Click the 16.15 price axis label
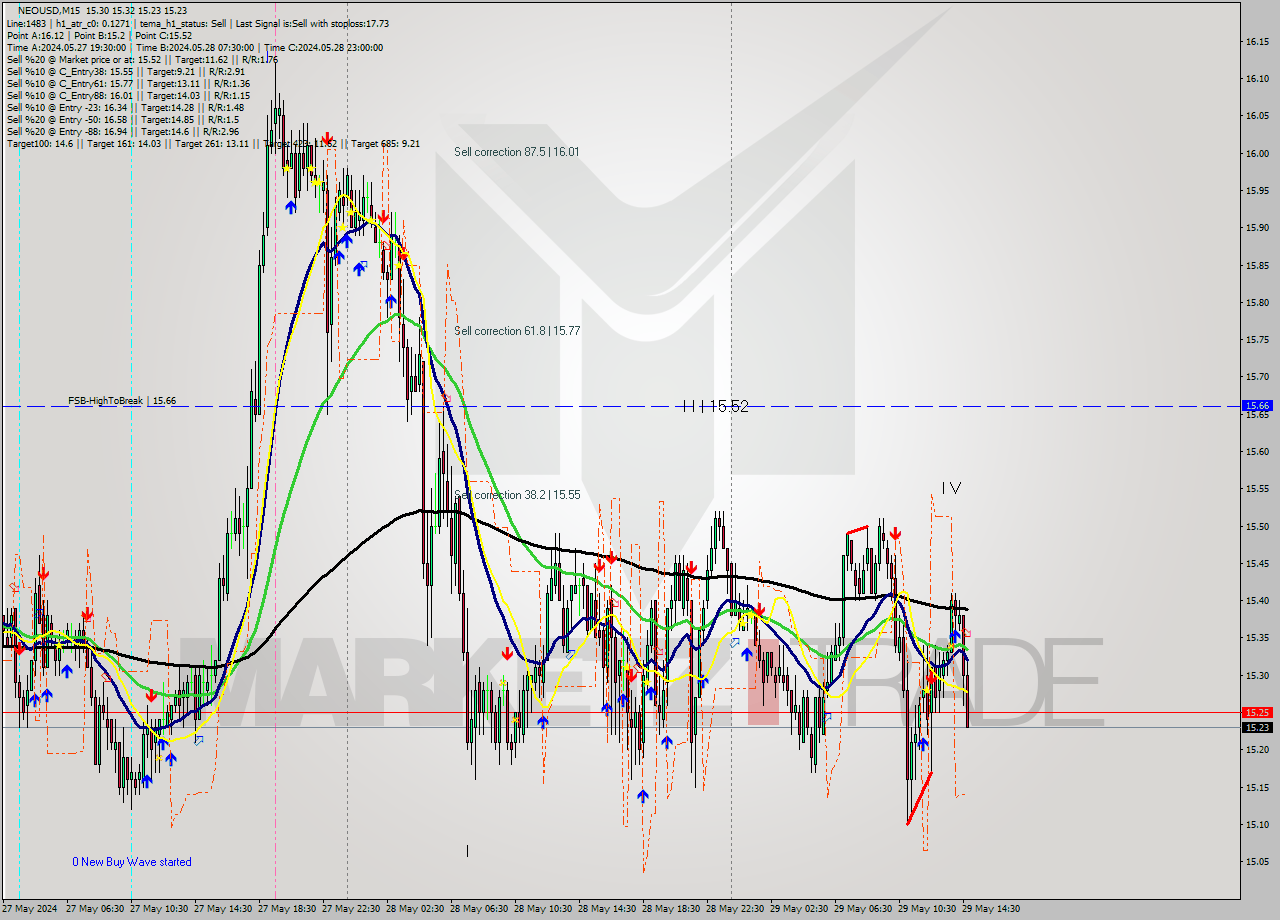Viewport: 1280px width, 920px height. click(1257, 41)
